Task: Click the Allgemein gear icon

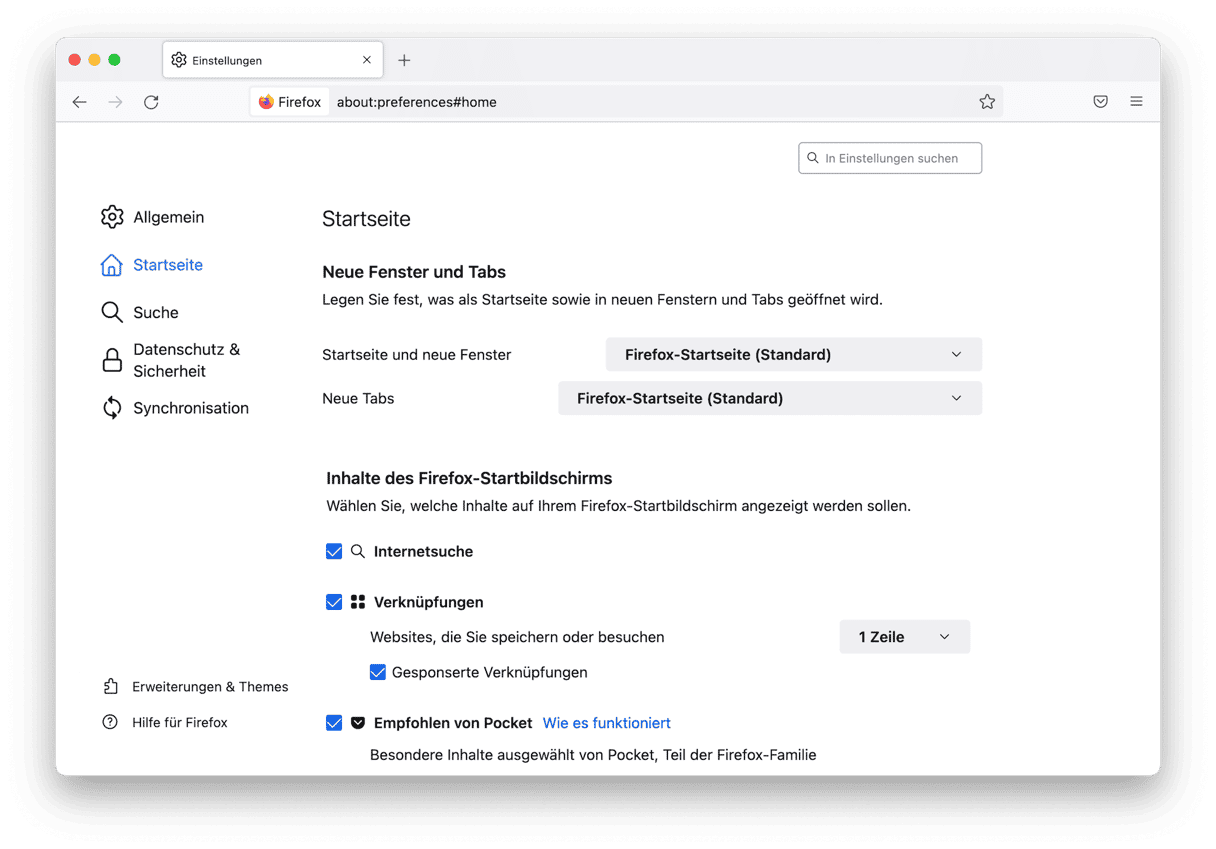Action: pyautogui.click(x=112, y=217)
